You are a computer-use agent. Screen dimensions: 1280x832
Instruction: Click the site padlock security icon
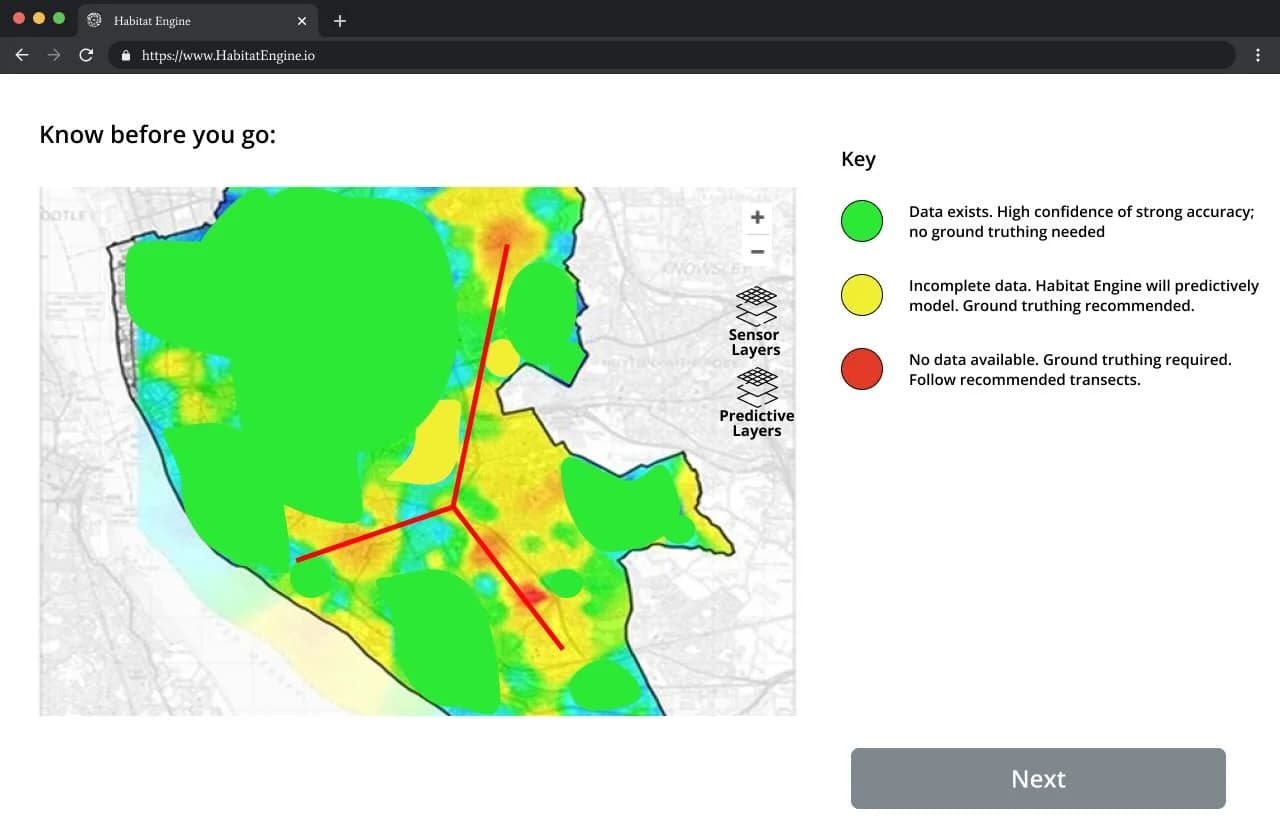pyautogui.click(x=126, y=56)
